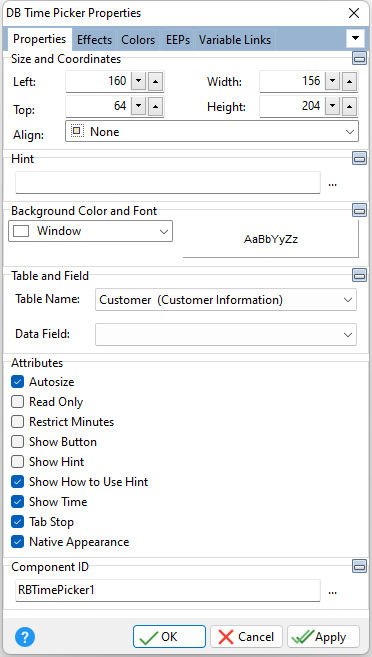Uncheck the Autosize checkbox
The image size is (372, 657).
[18, 382]
